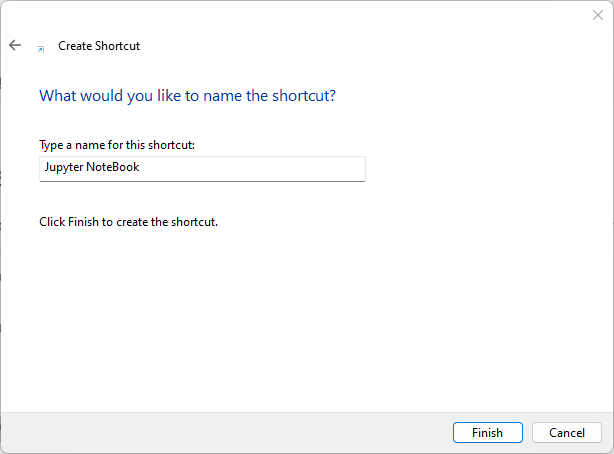This screenshot has height=454, width=614.
Task: Click the empty title bar area left of X
Action: (x=300, y=15)
